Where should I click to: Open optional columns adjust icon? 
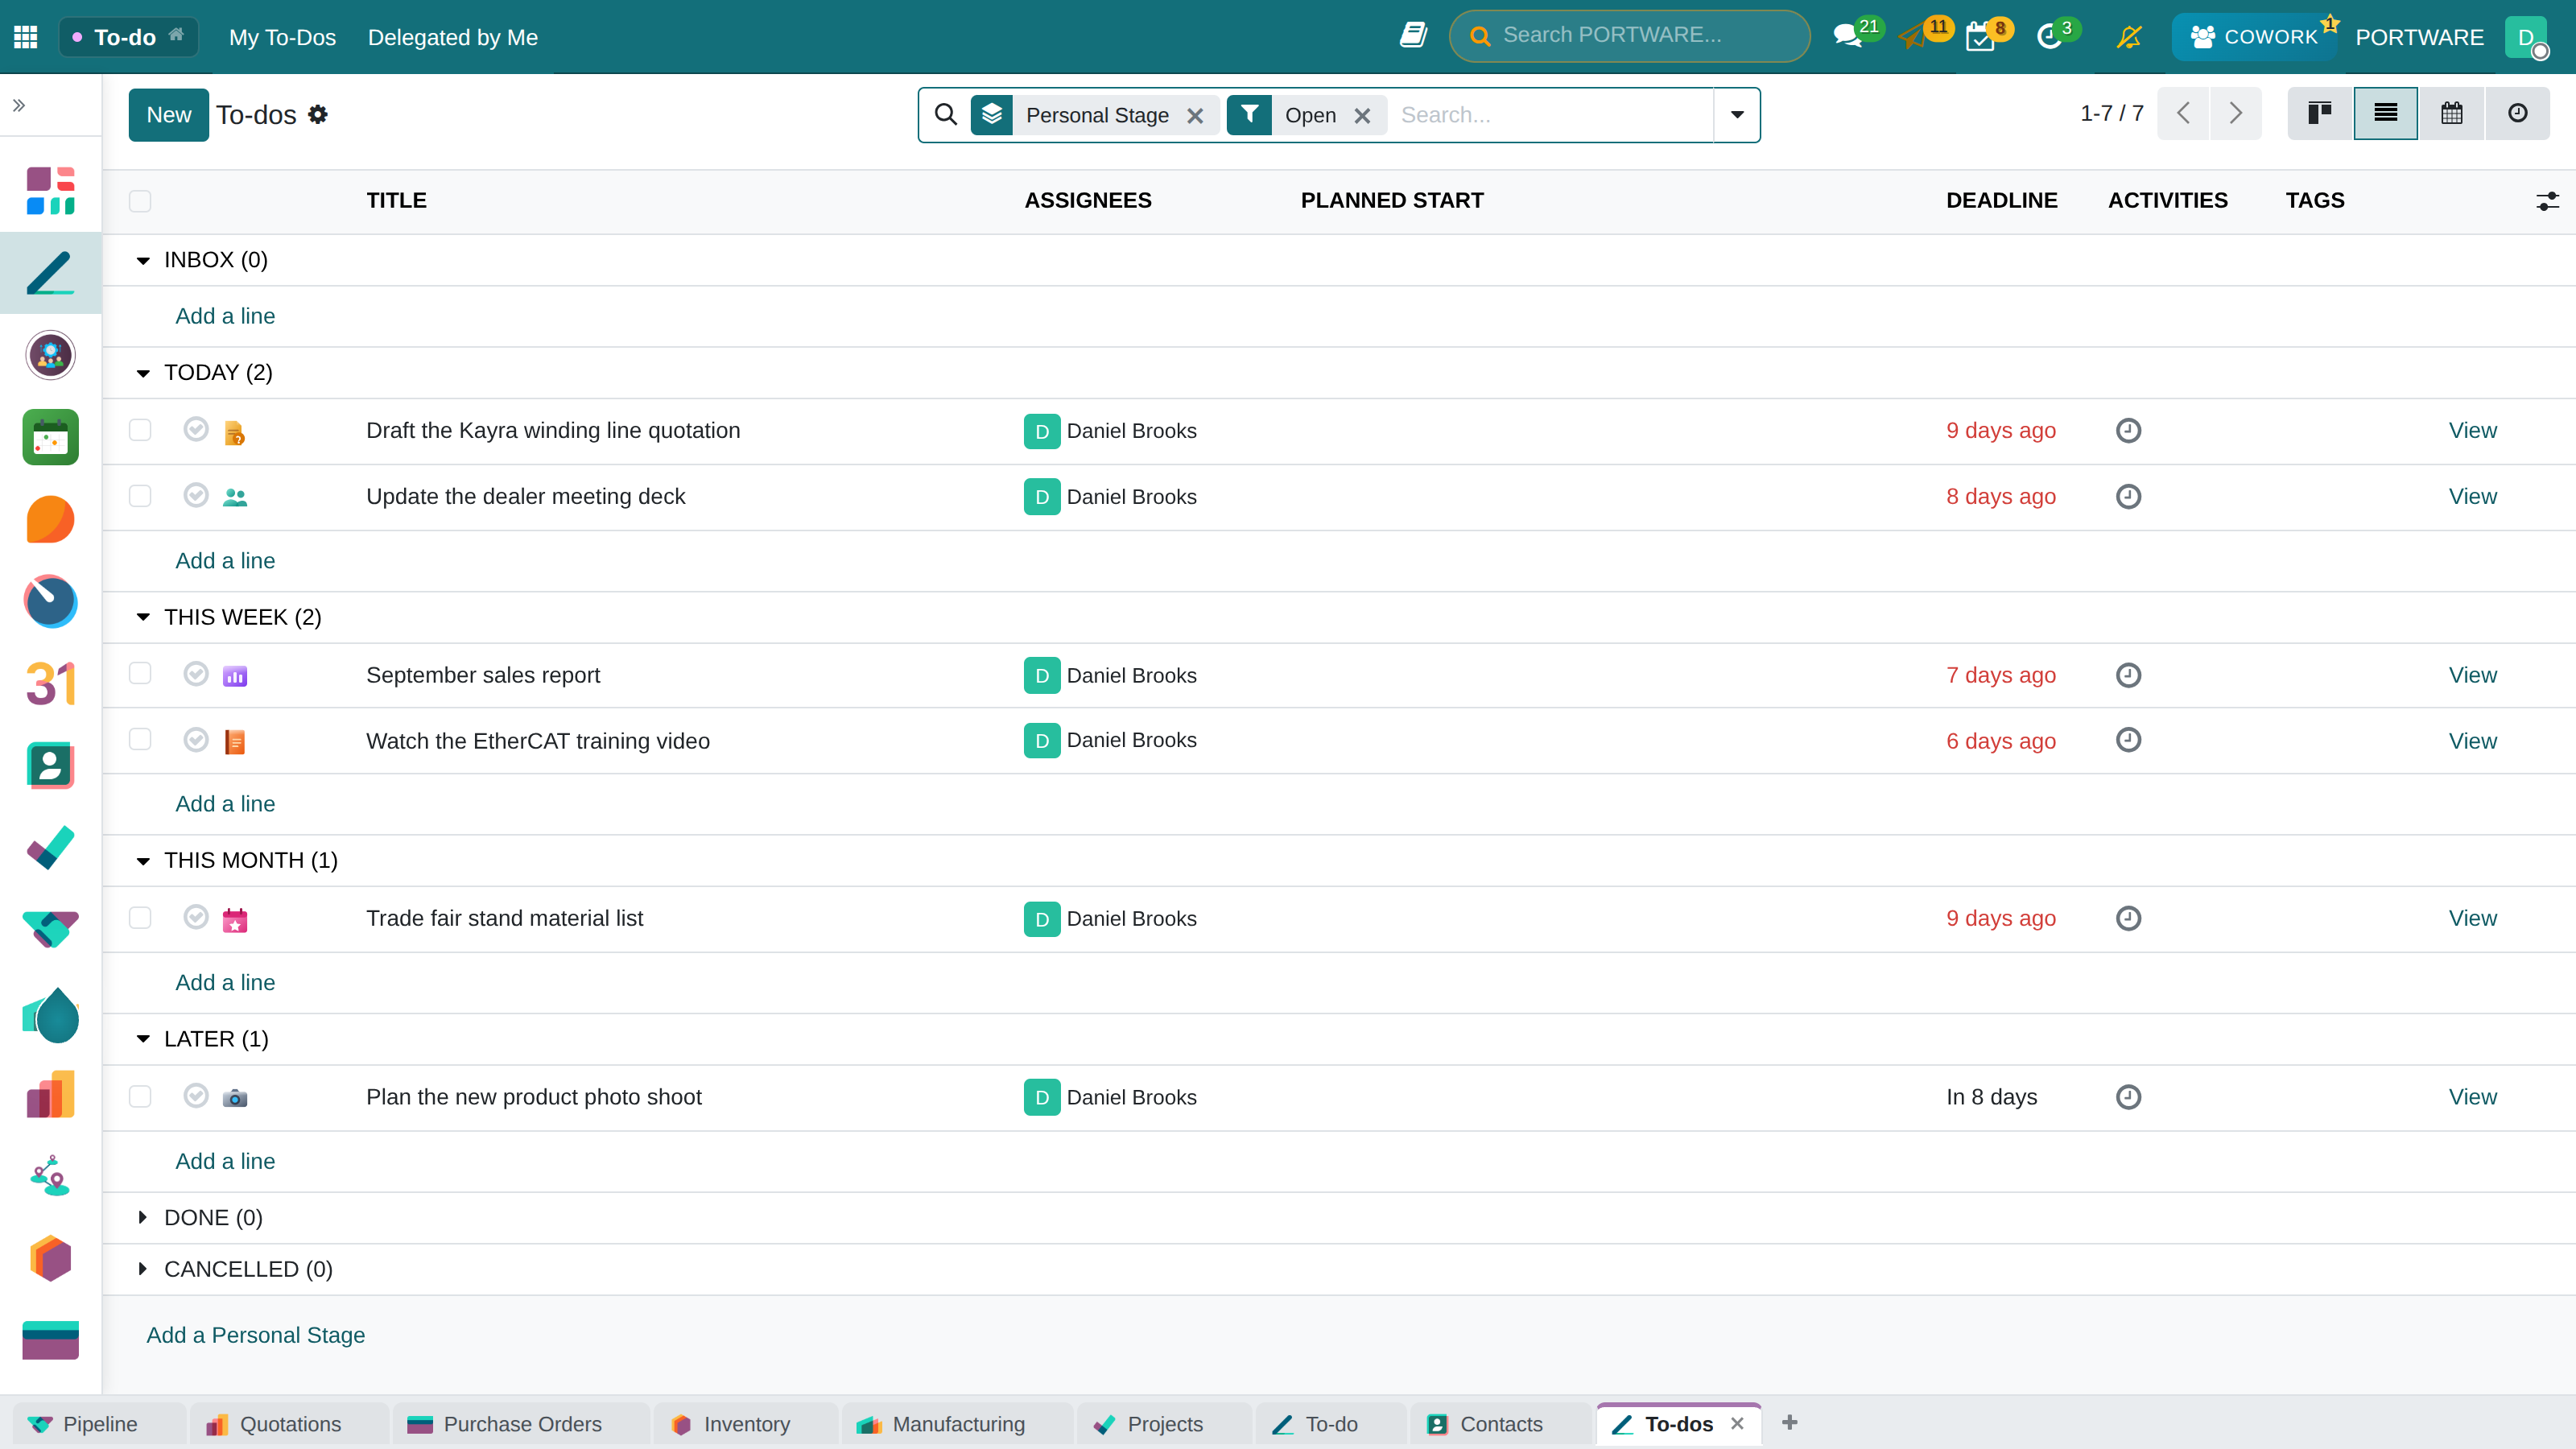[x=2547, y=201]
